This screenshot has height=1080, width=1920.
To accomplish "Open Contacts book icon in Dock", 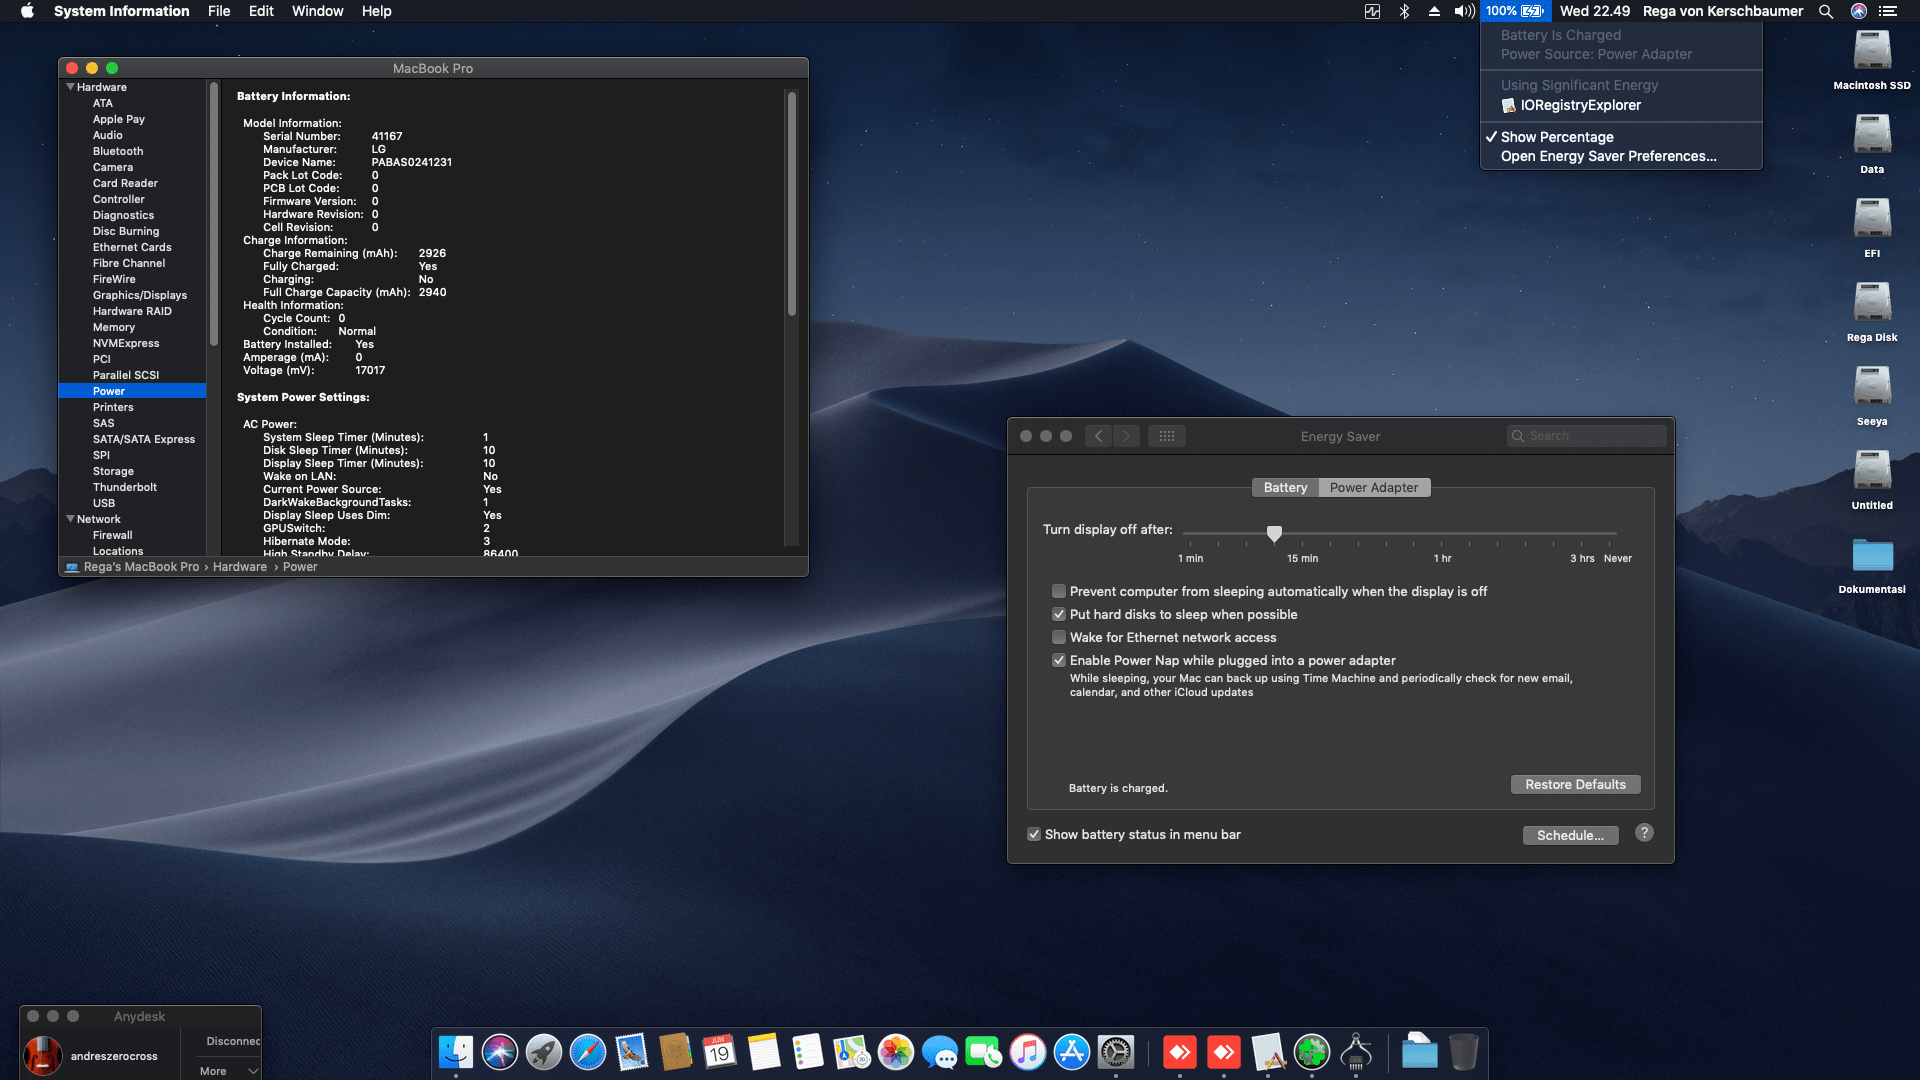I will tap(676, 1052).
